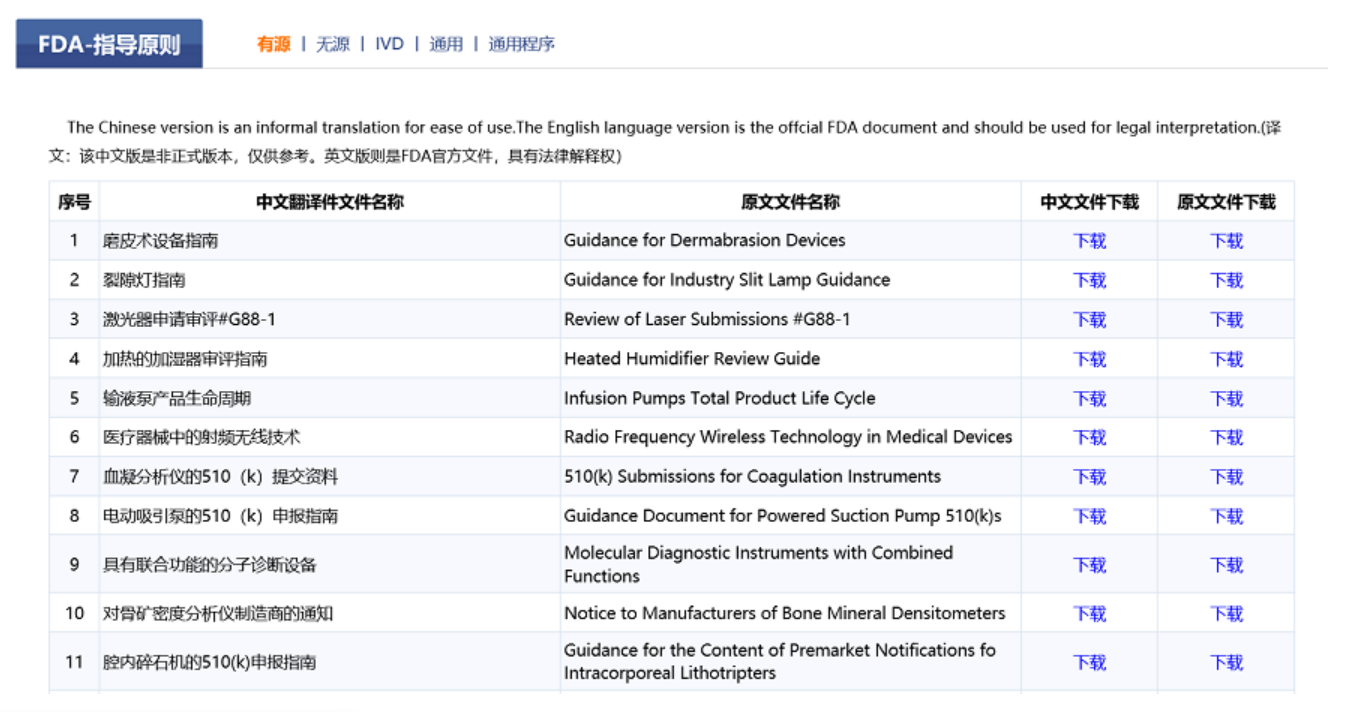Download original Molecular Diagnostic Instruments document
Screen dimensions: 1355x712
click(x=1226, y=565)
